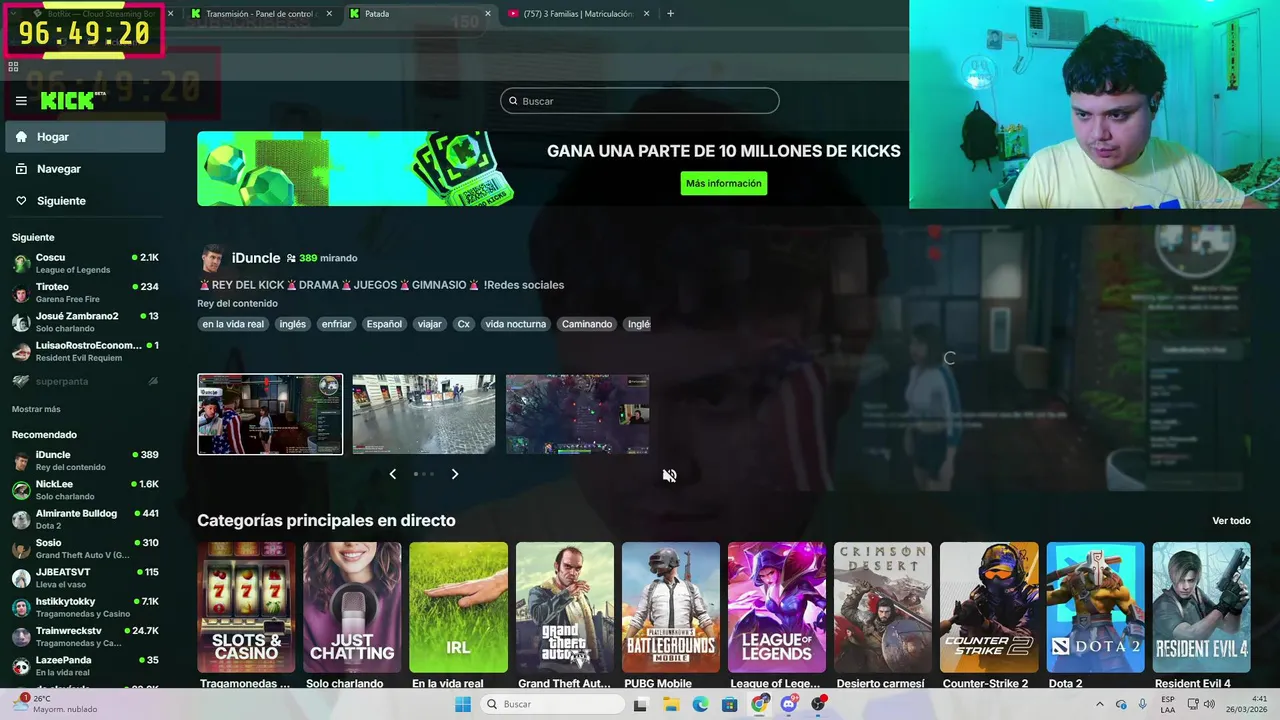Click Más información banner button
1280x720 pixels.
pyautogui.click(x=724, y=183)
